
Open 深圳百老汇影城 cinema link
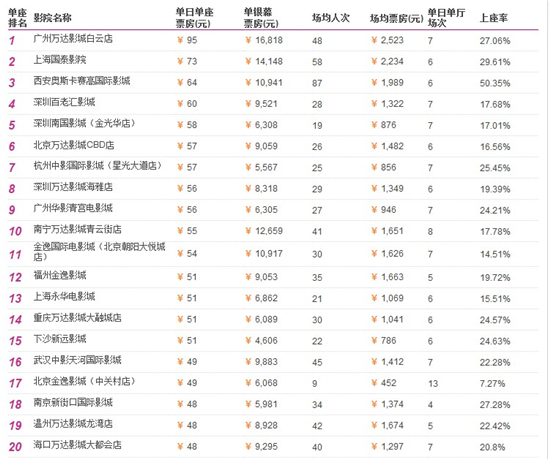click(64, 102)
